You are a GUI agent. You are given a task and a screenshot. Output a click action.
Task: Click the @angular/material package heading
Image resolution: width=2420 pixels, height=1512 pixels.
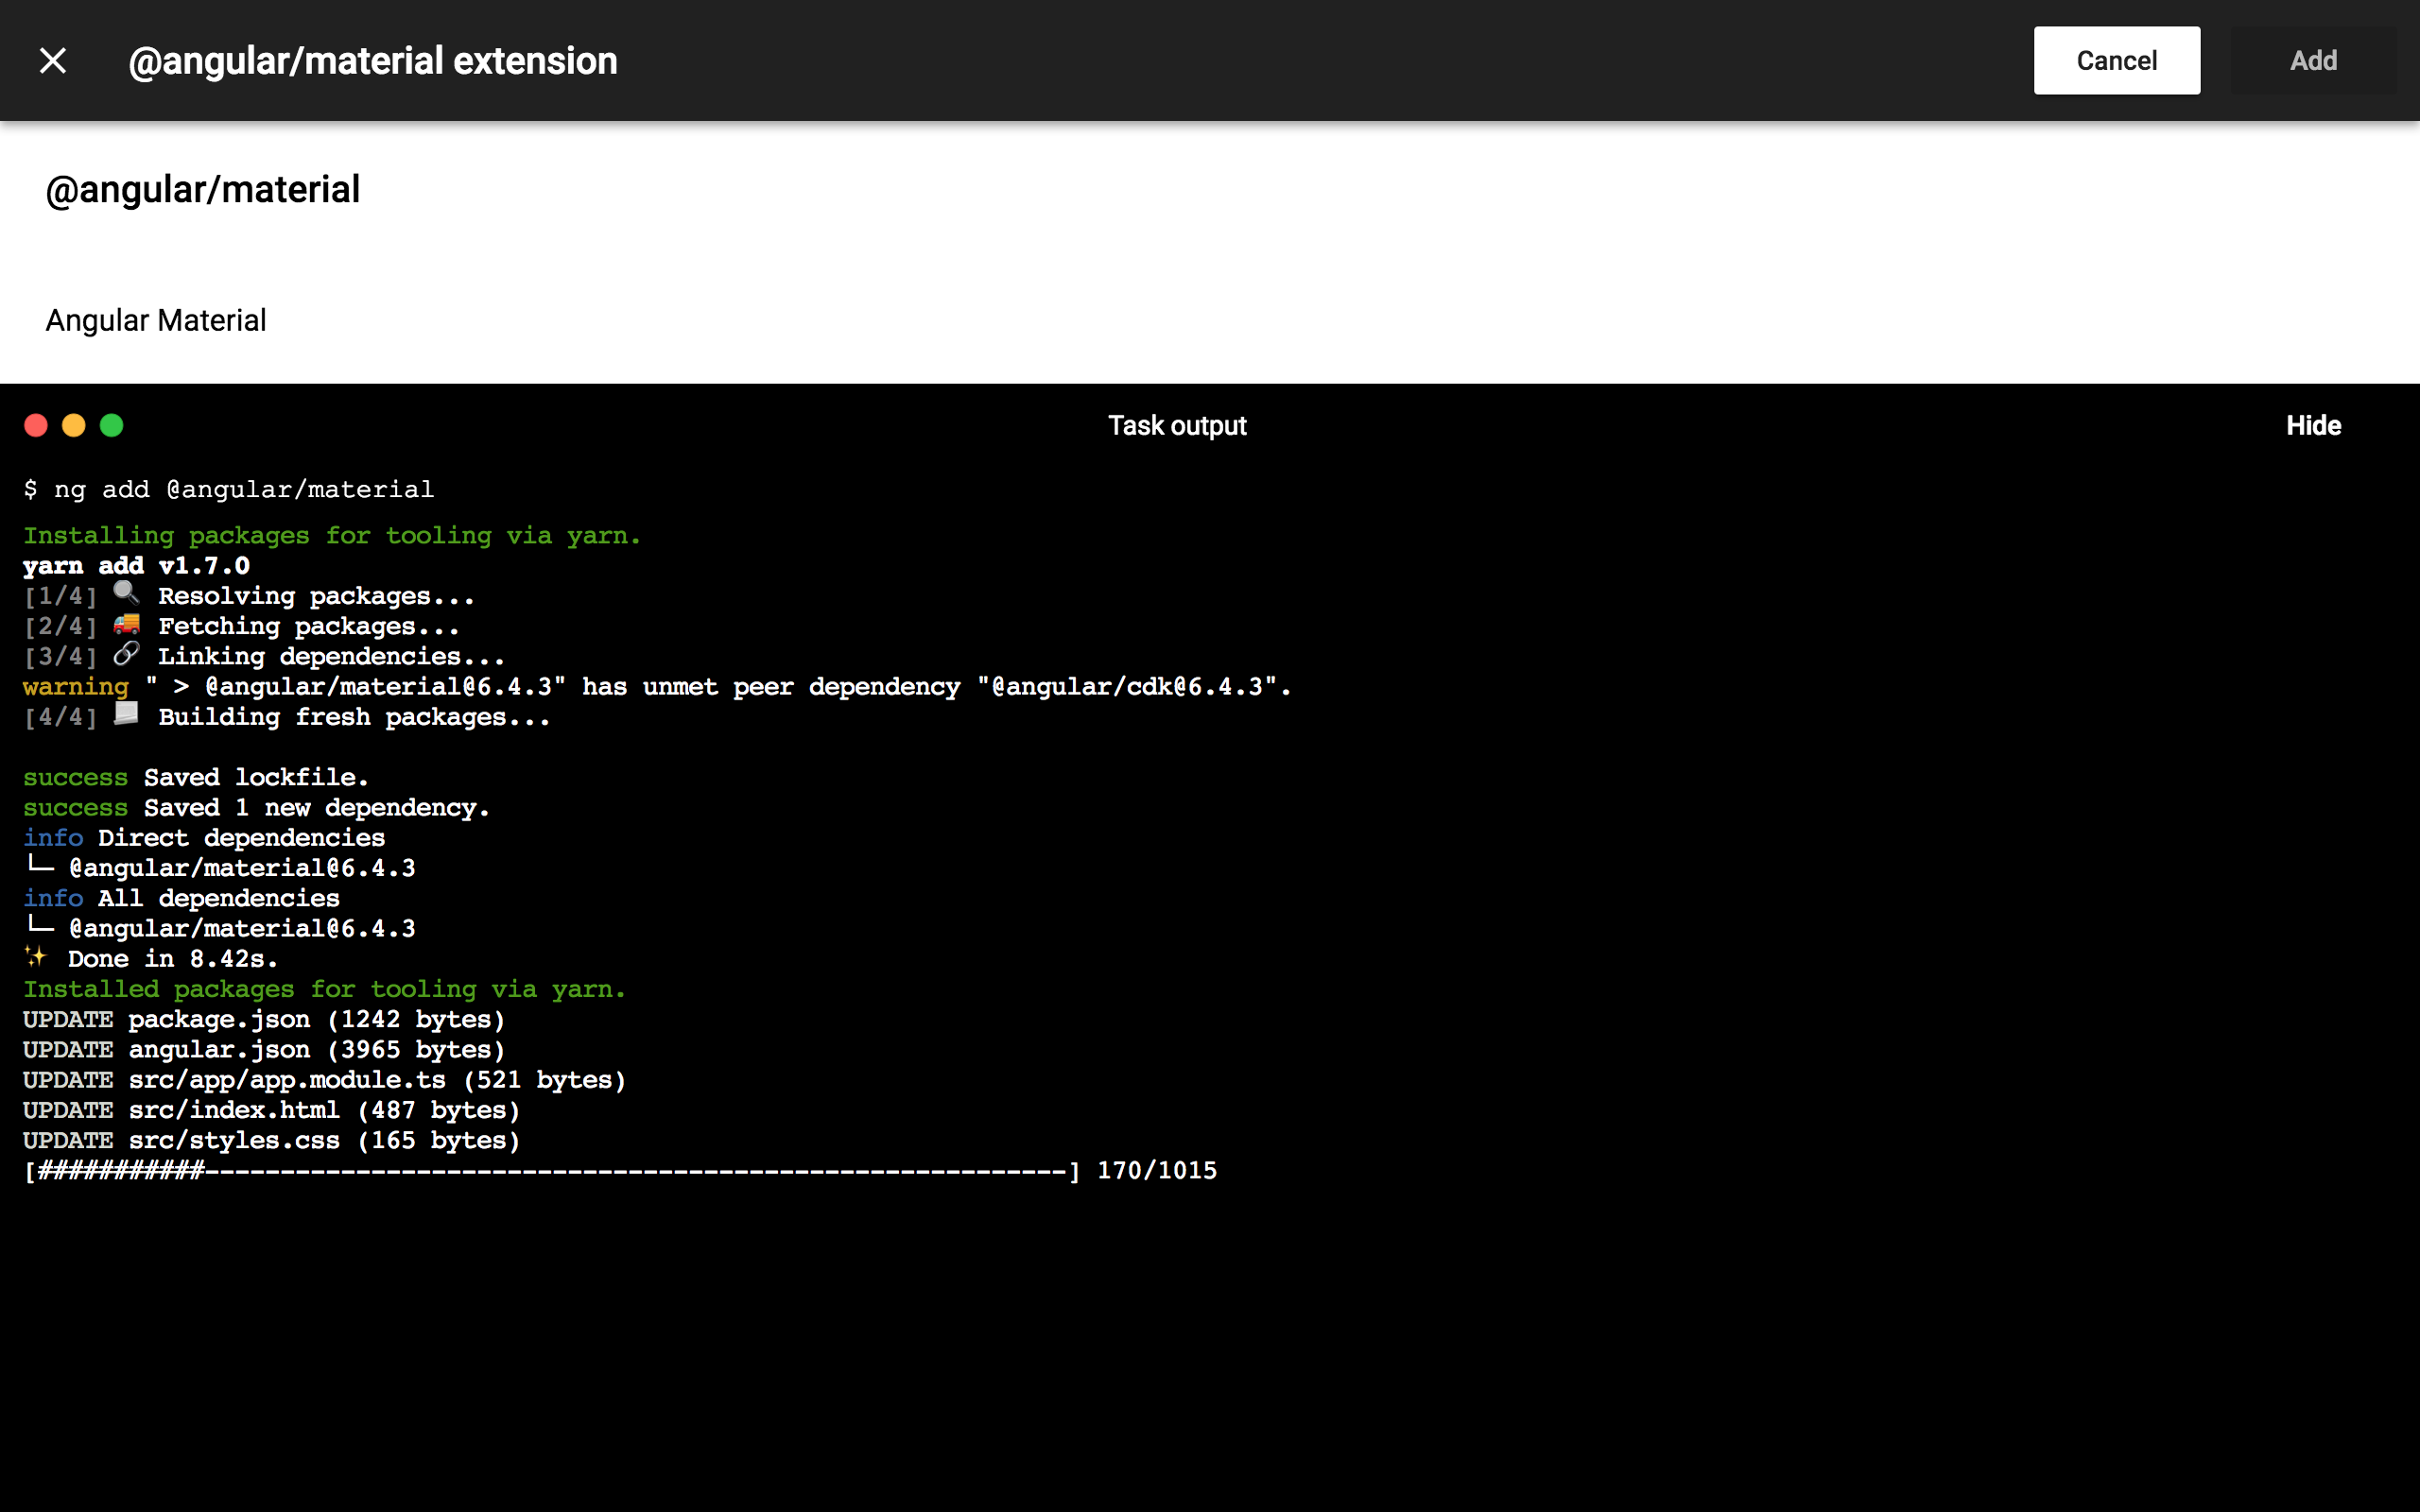(x=203, y=190)
